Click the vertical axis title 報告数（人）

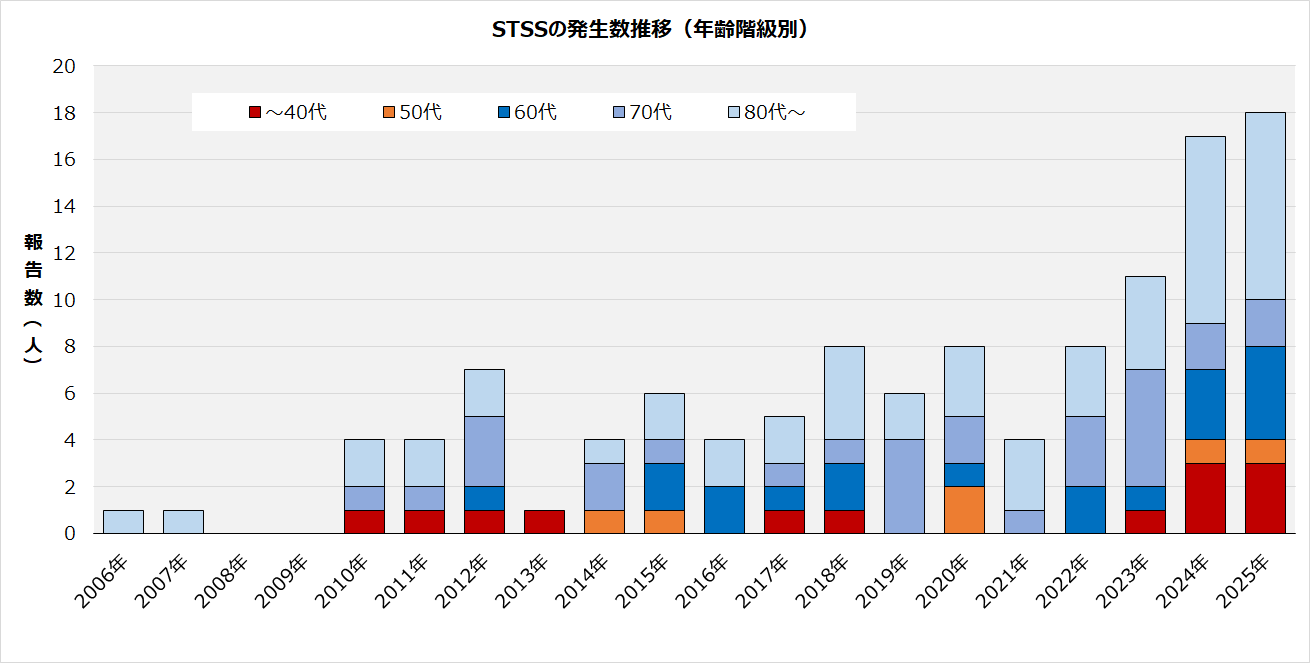(x=34, y=298)
